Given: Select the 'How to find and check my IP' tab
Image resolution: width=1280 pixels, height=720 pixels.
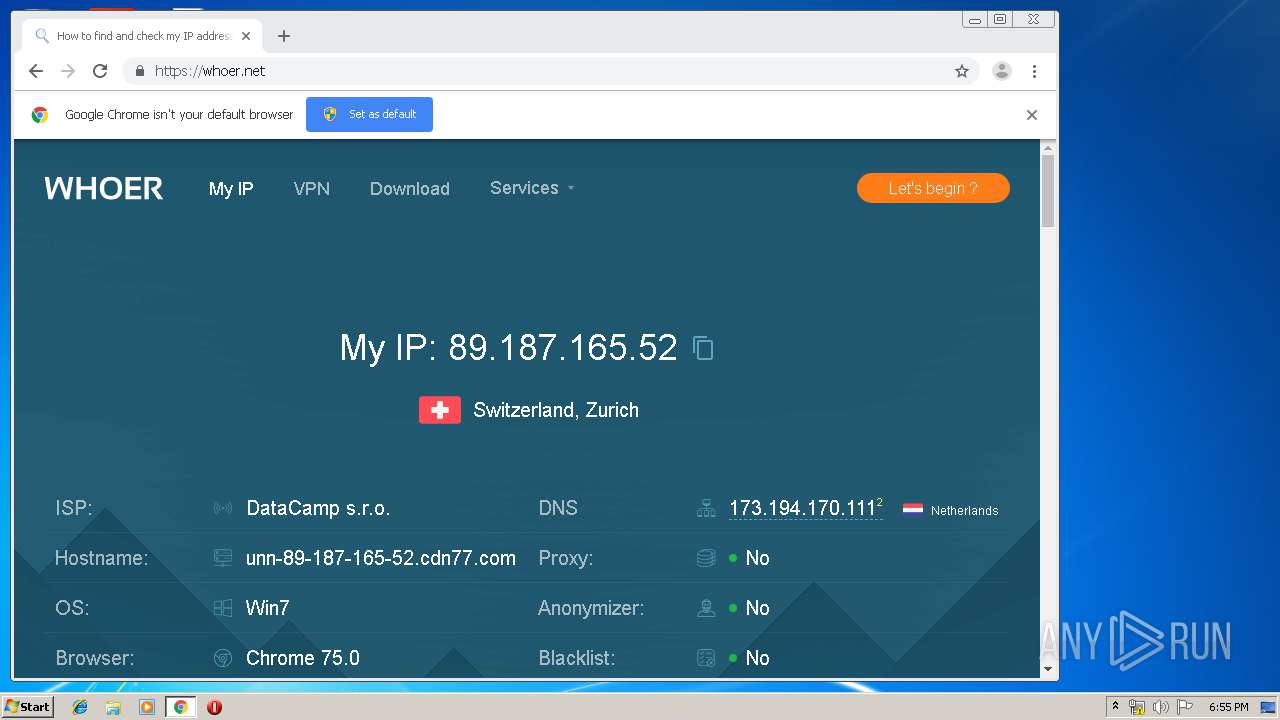Looking at the screenshot, I should click(142, 36).
